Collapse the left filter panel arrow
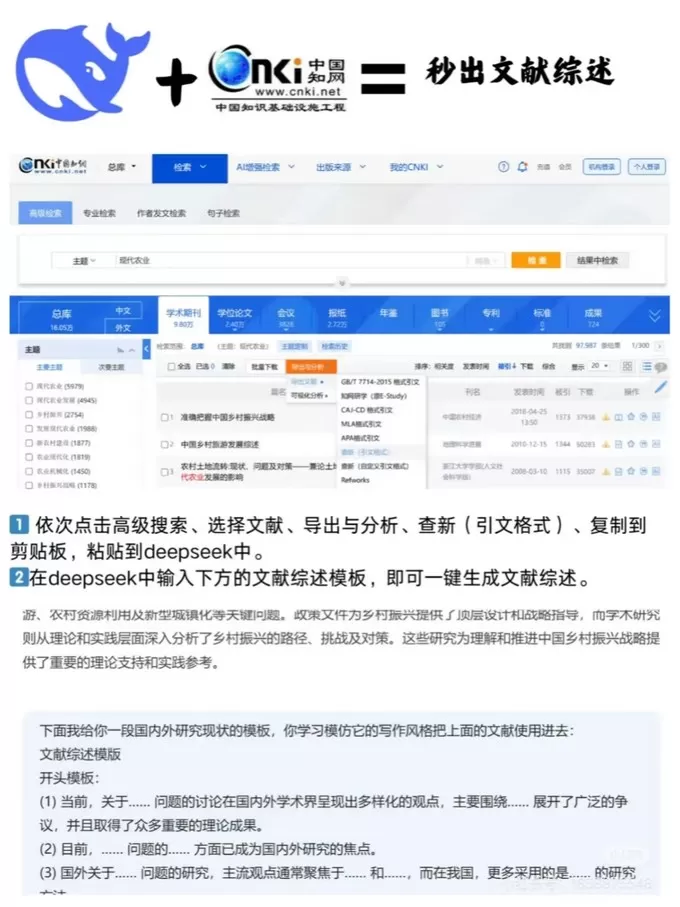The width and height of the screenshot is (680, 907). click(146, 348)
